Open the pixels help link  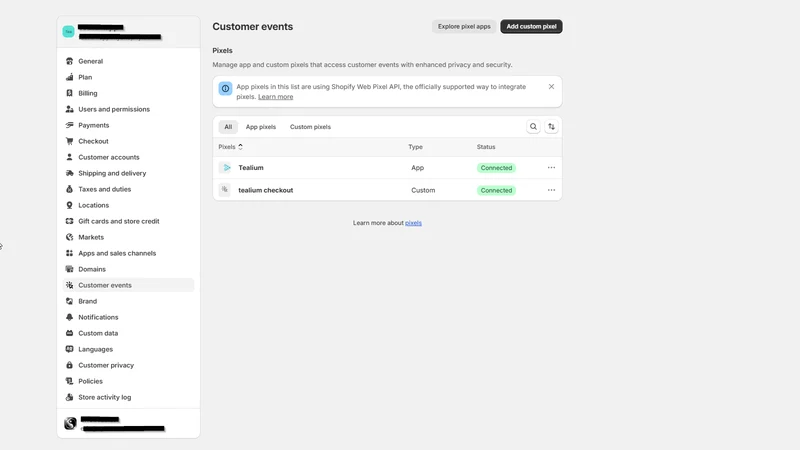click(x=413, y=223)
